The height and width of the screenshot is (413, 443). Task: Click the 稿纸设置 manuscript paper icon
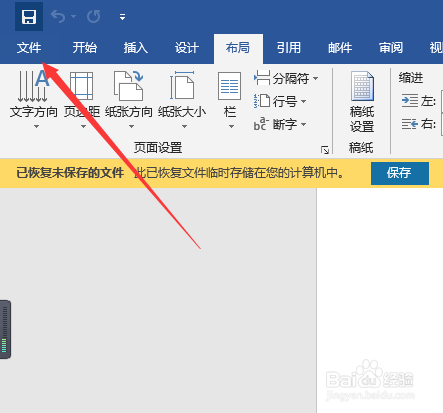362,86
